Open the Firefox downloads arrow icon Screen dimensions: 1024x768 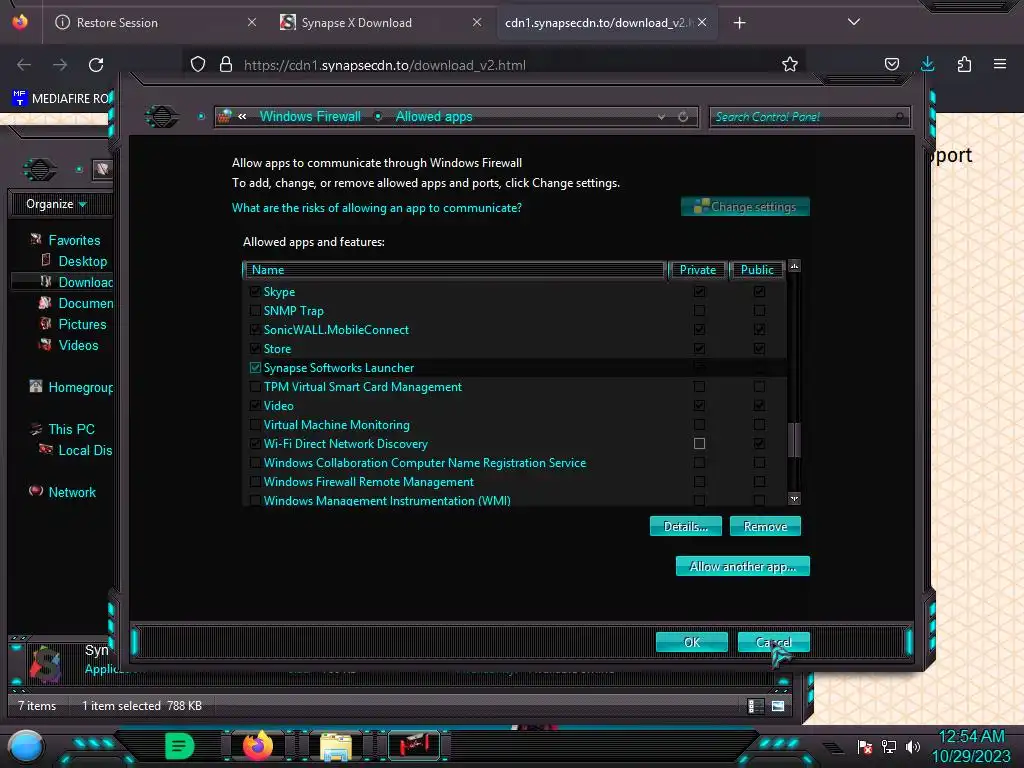pyautogui.click(x=927, y=64)
